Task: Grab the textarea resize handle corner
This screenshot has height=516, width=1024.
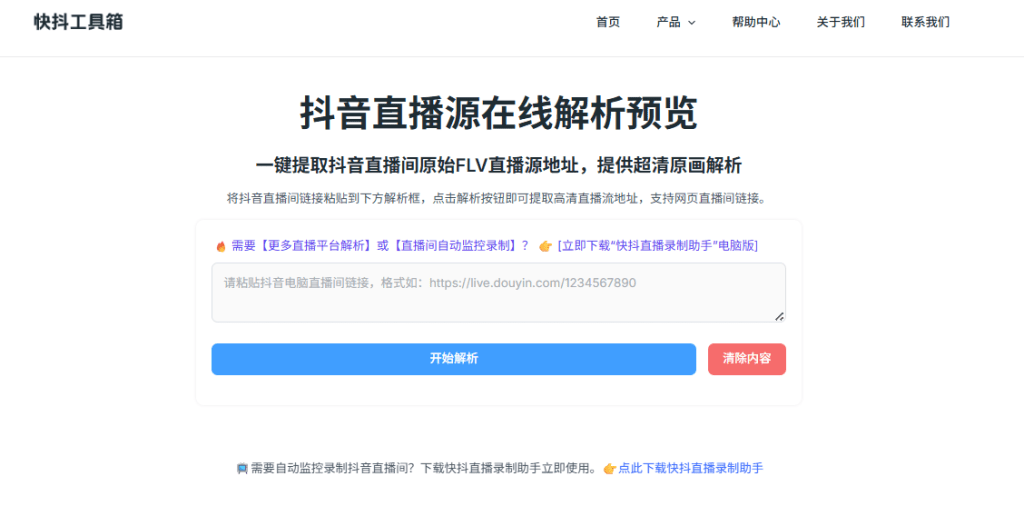Action: coord(779,316)
